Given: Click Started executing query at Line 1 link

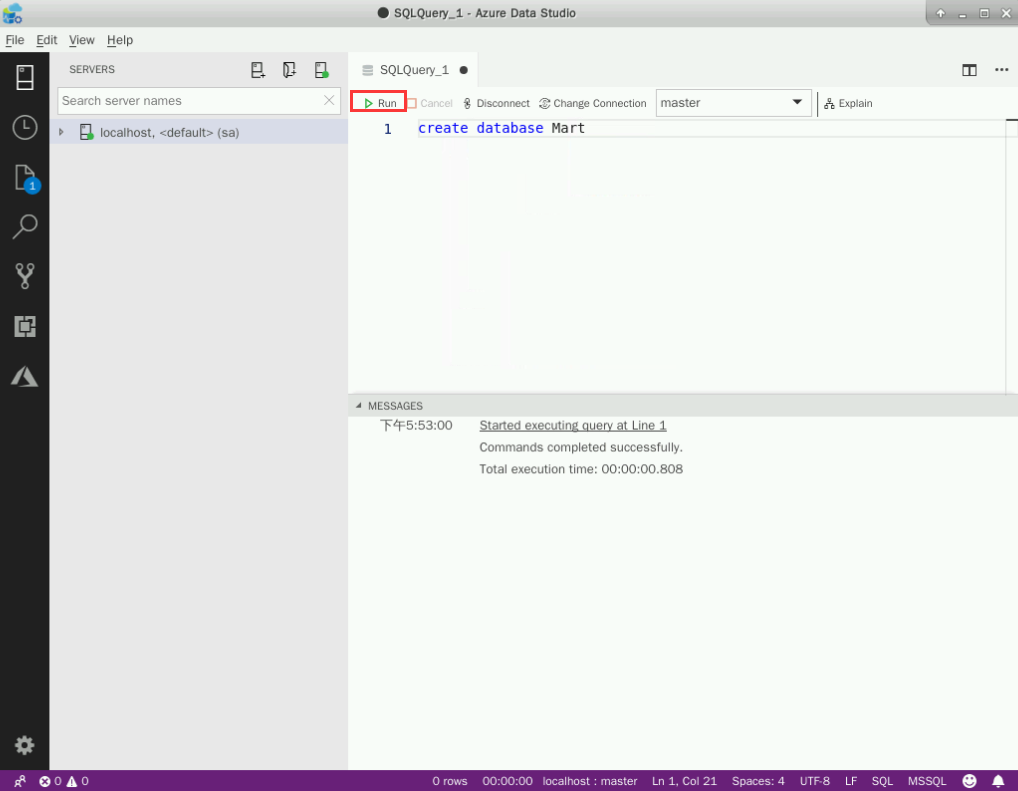Looking at the screenshot, I should [572, 425].
